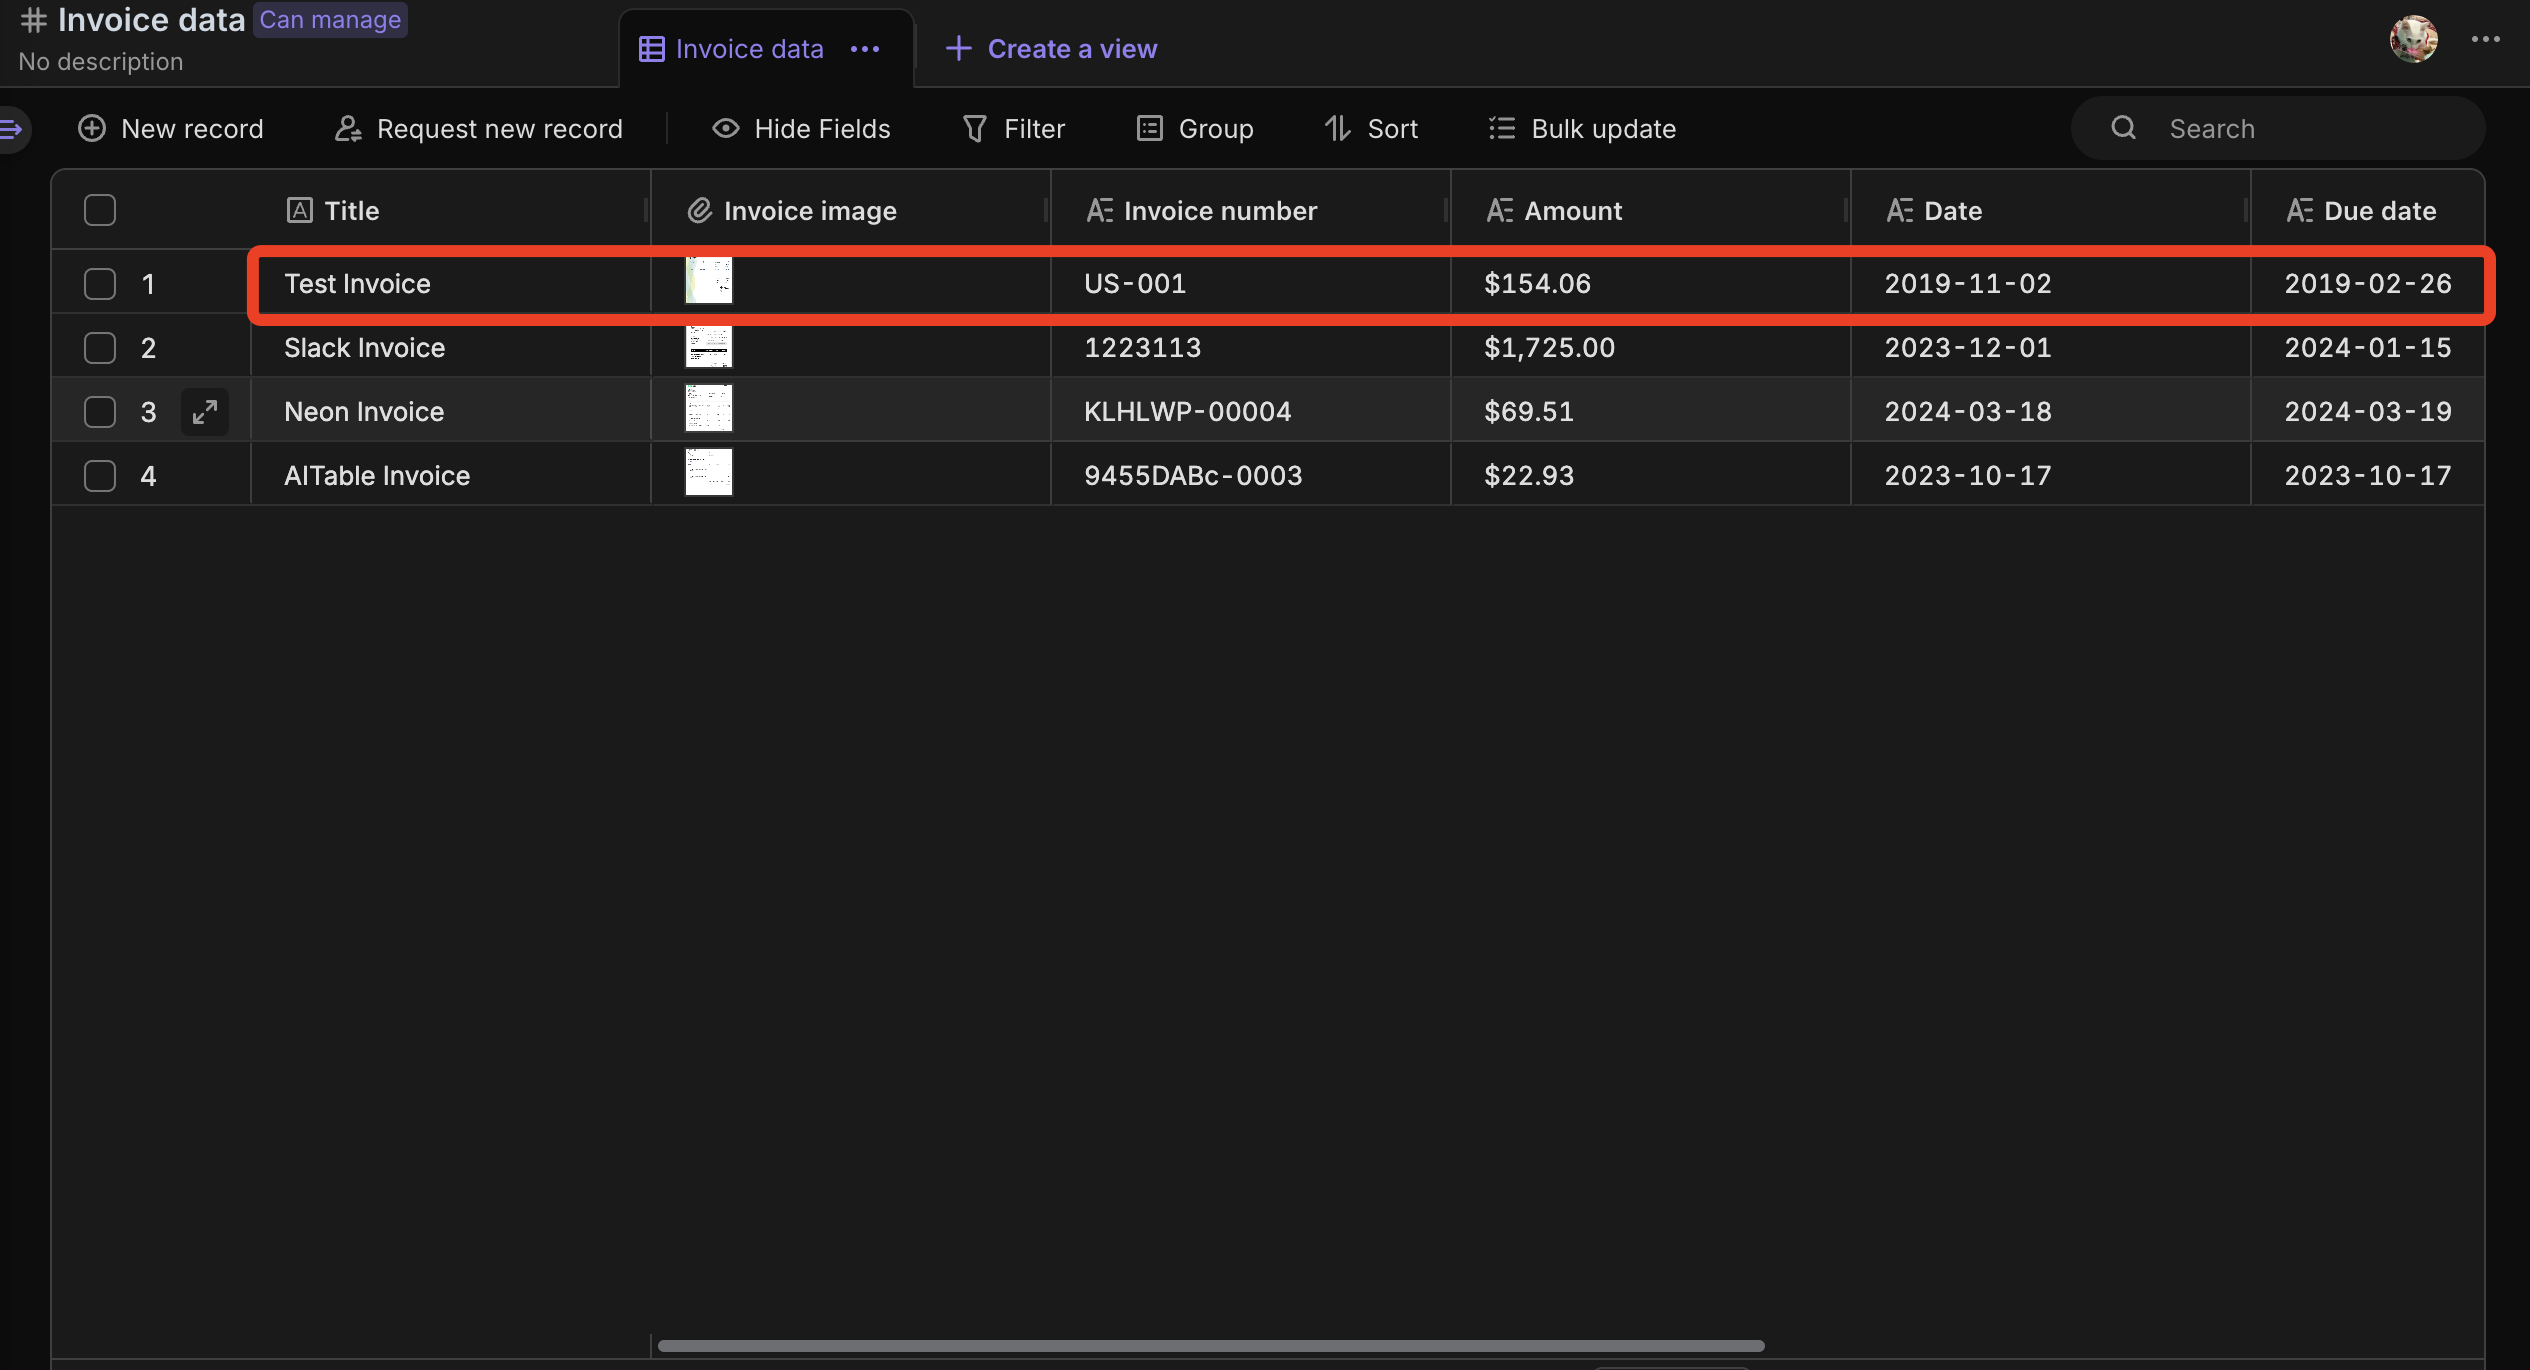Screen dimensions: 2530x1370
Task: Click the Invoice image attachment icon
Action: pos(699,210)
